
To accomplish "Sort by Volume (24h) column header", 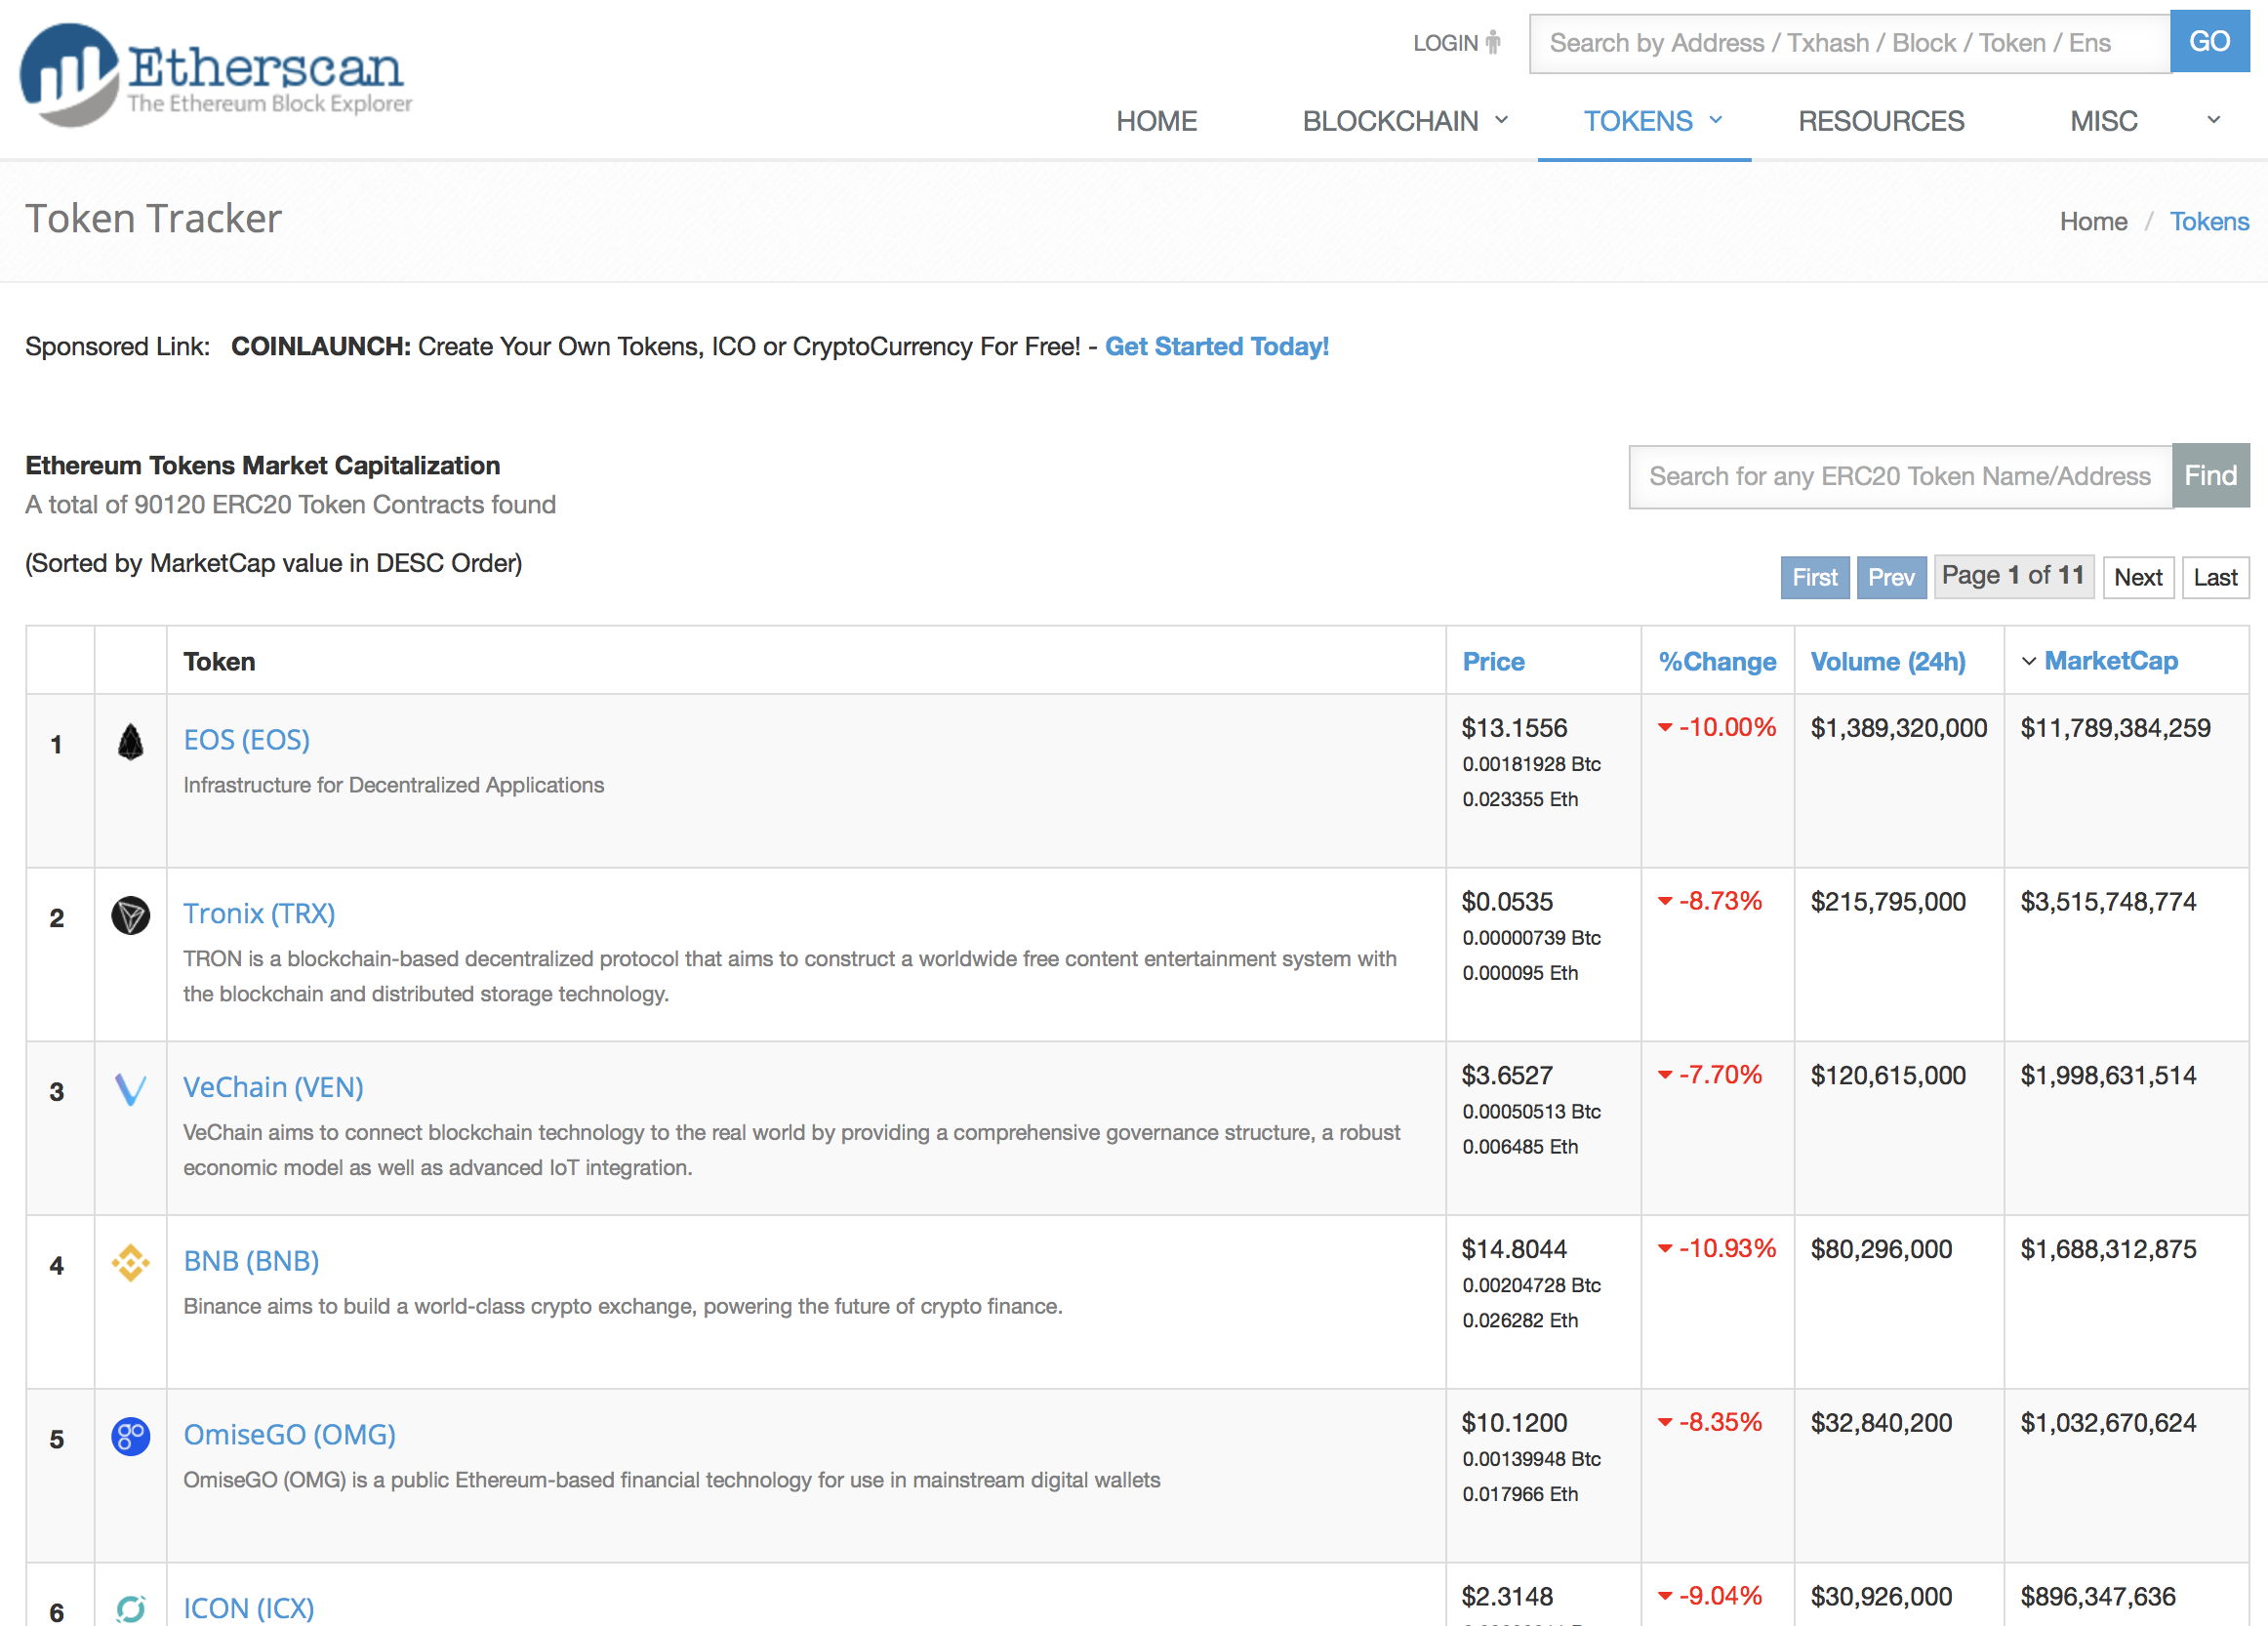I will click(x=1888, y=661).
